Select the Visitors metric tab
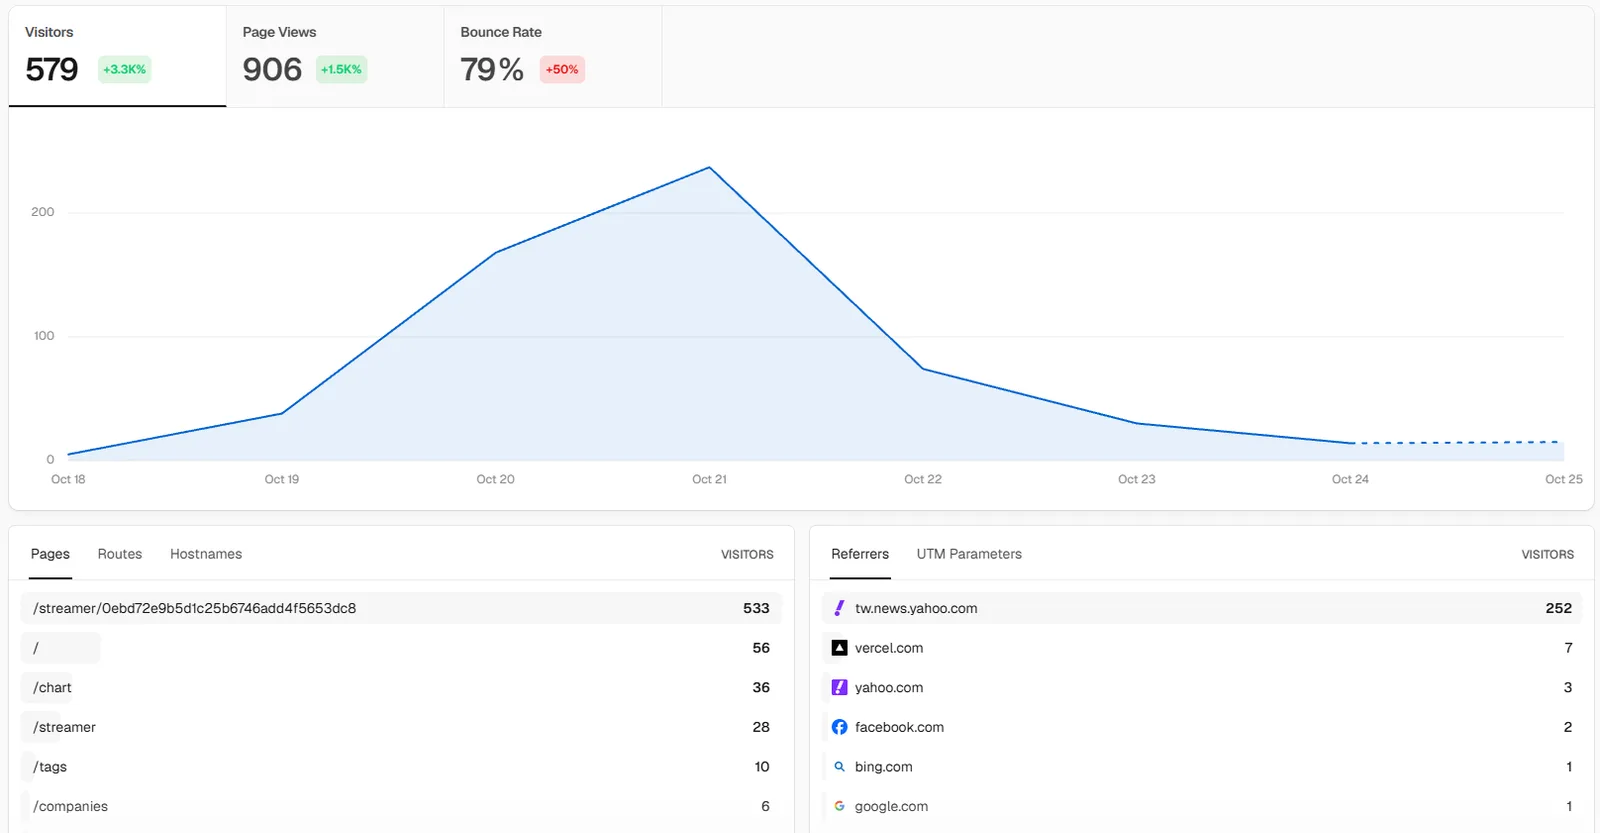This screenshot has width=1600, height=833. coord(117,56)
